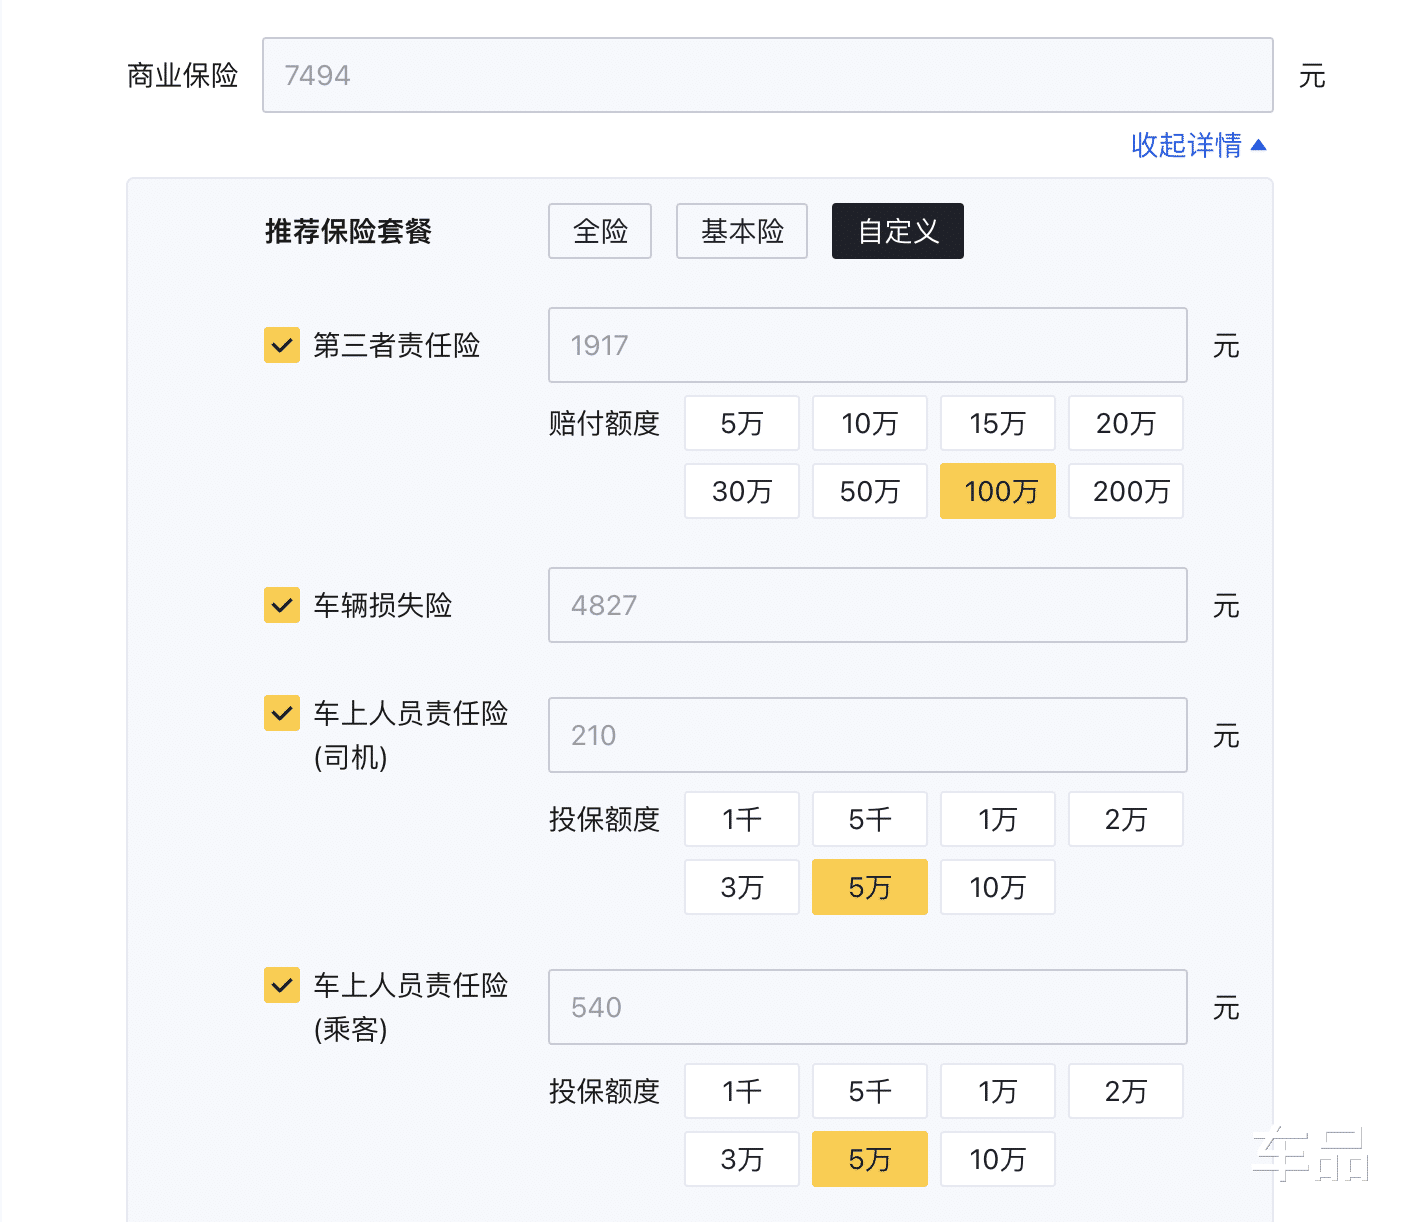This screenshot has width=1402, height=1222.
Task: Choose 10万 coverage for driver insurance
Action: [x=998, y=887]
